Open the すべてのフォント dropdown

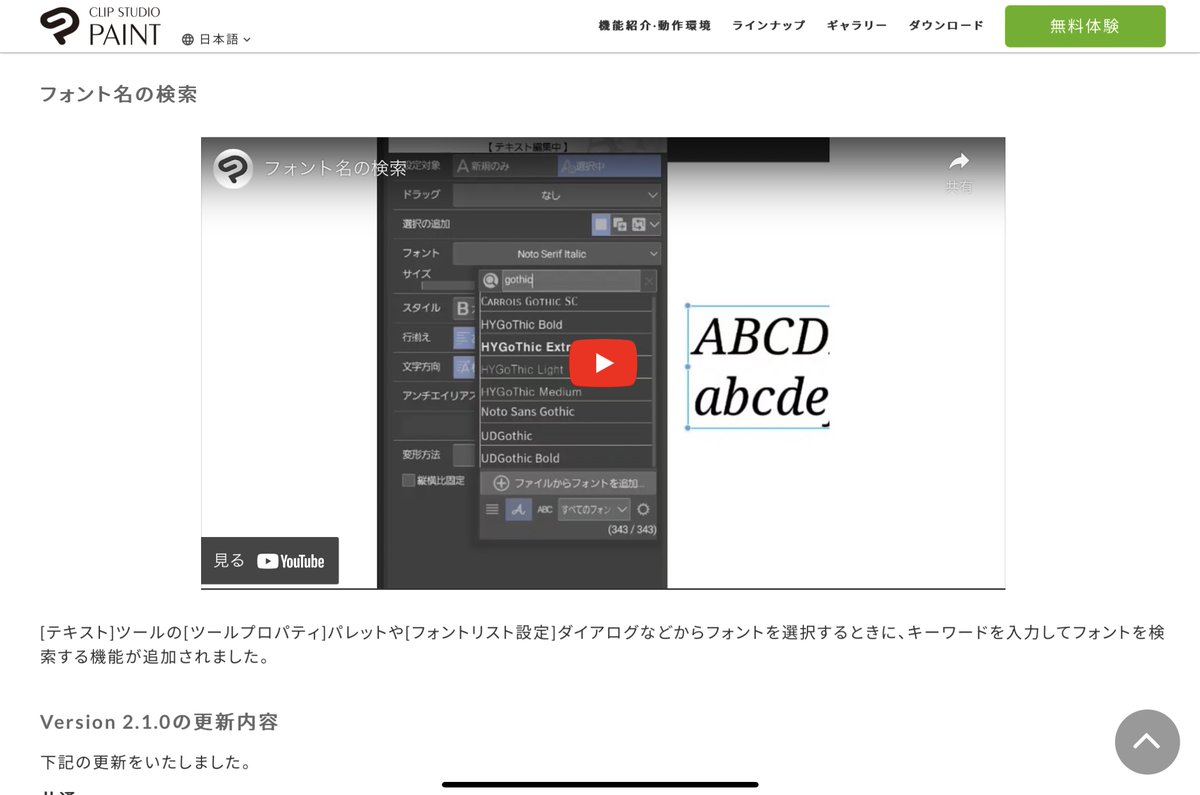(594, 509)
